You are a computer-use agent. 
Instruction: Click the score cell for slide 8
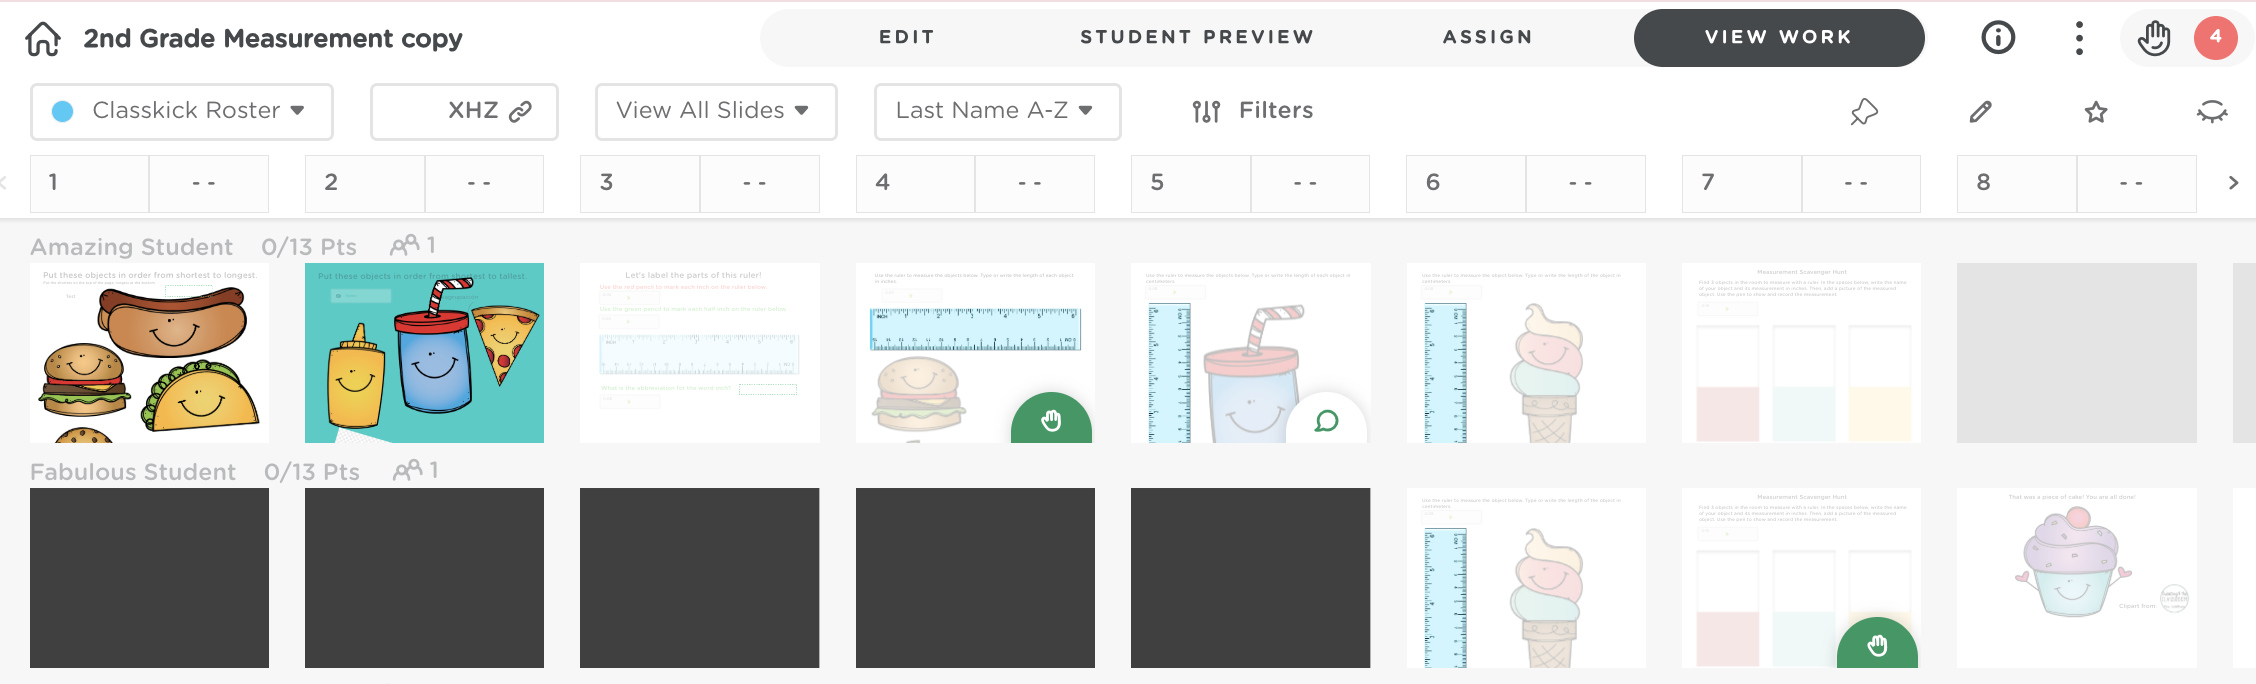(2137, 183)
